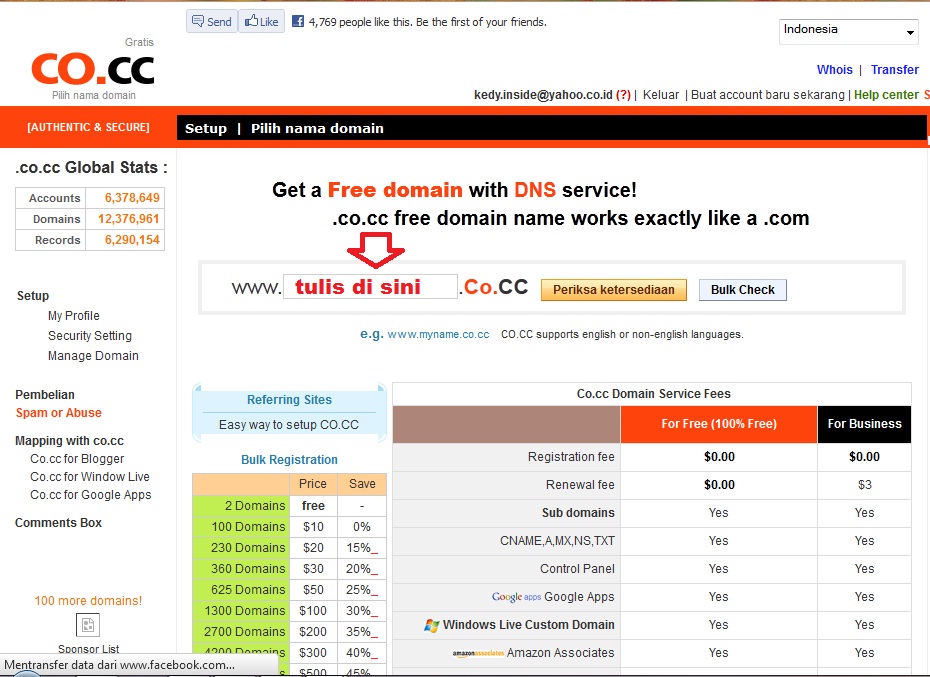Open Security Setting in the sidebar

90,336
